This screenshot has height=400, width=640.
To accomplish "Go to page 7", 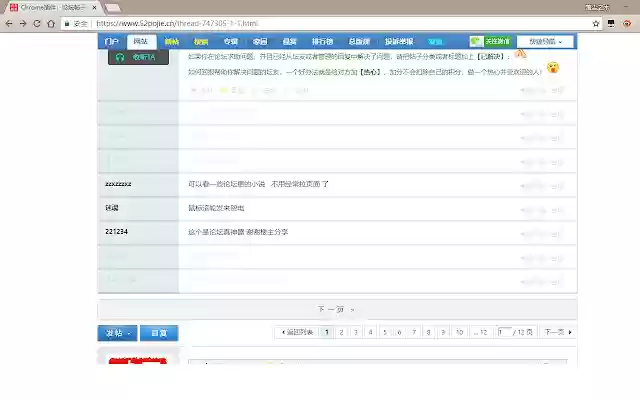I will click(414, 332).
